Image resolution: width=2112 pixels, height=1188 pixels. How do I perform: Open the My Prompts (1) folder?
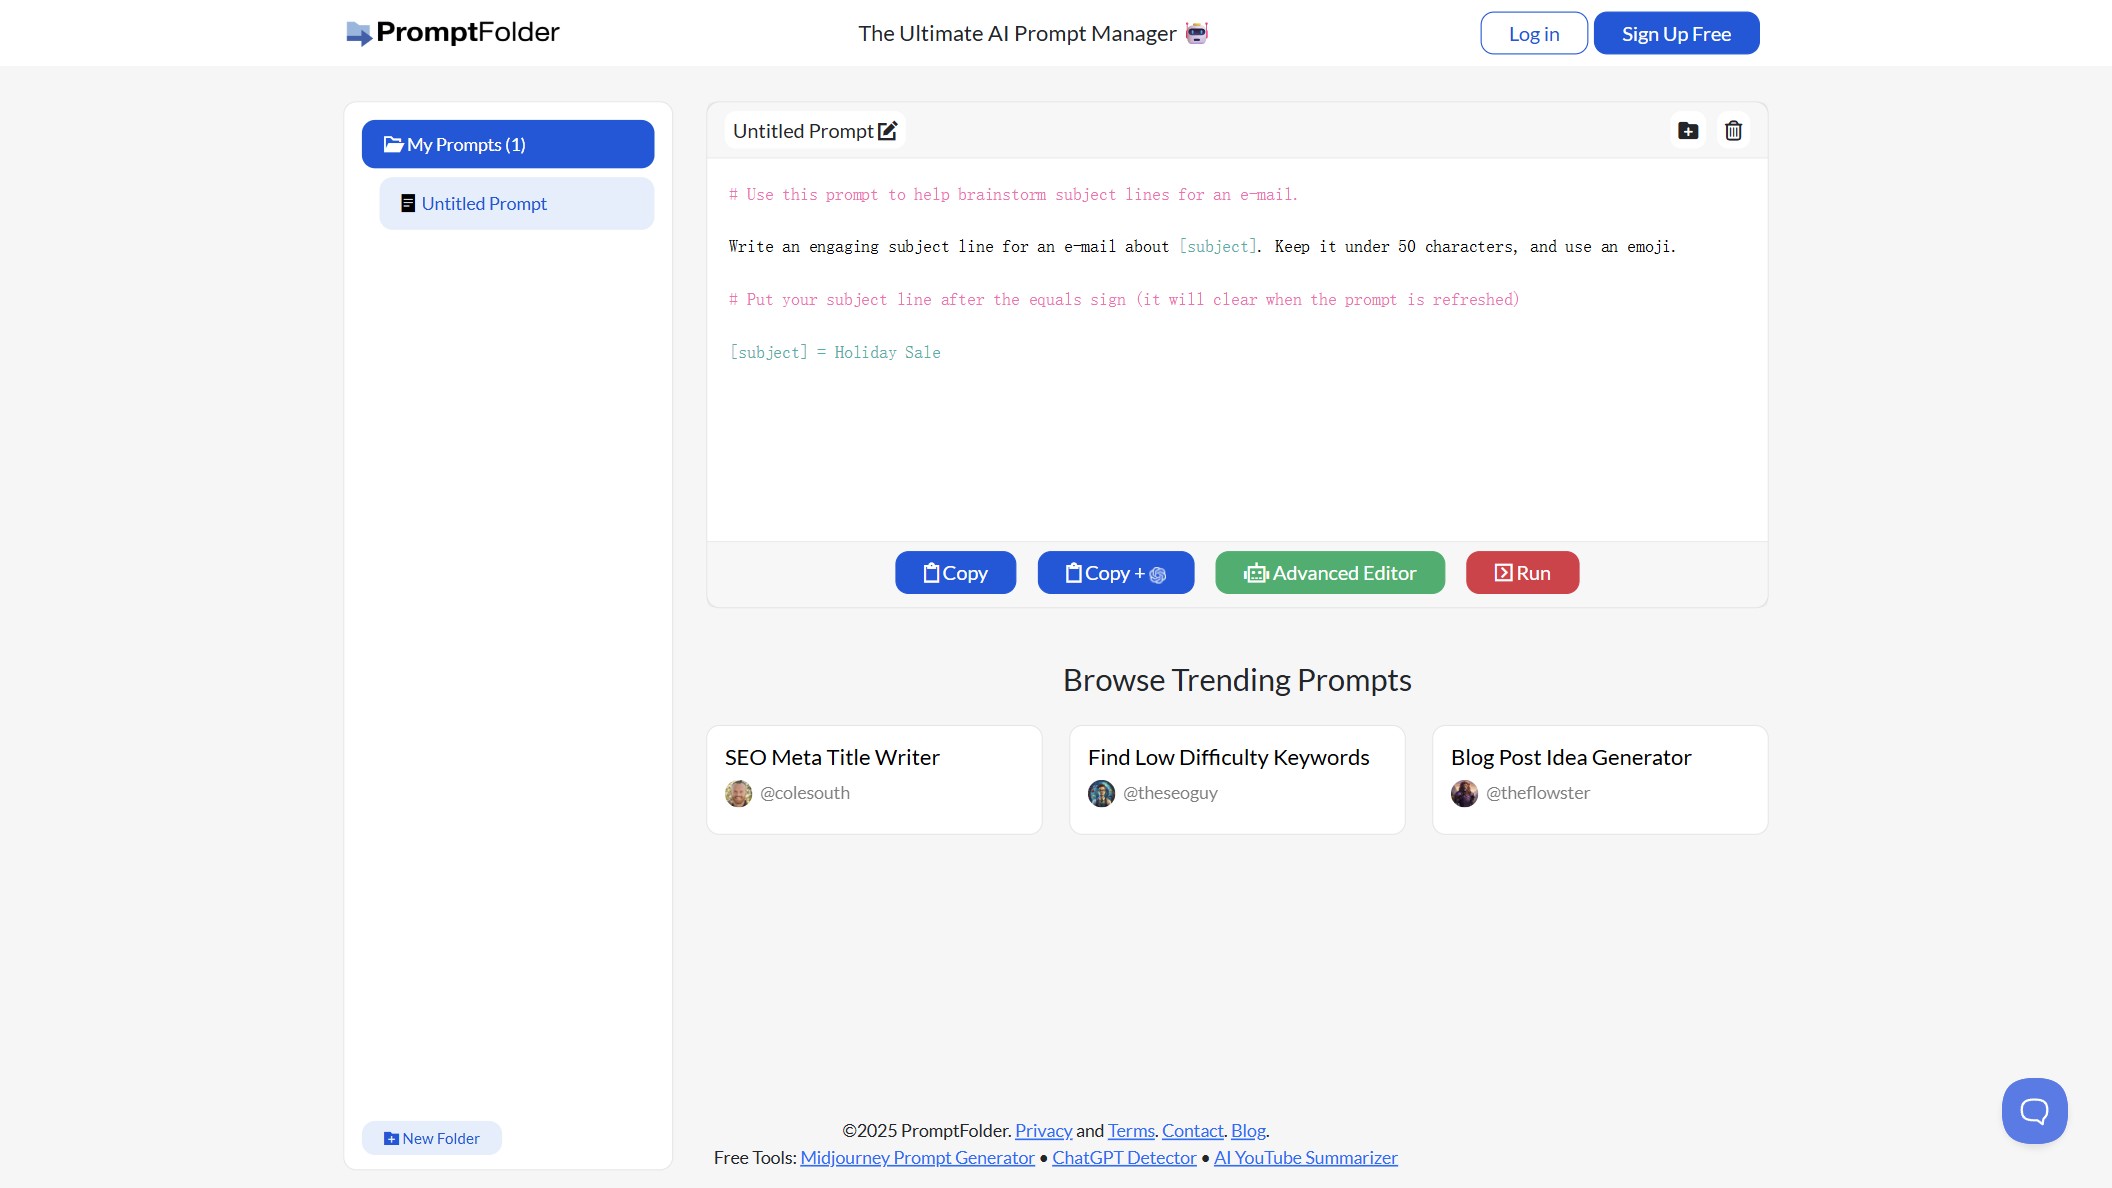click(508, 144)
